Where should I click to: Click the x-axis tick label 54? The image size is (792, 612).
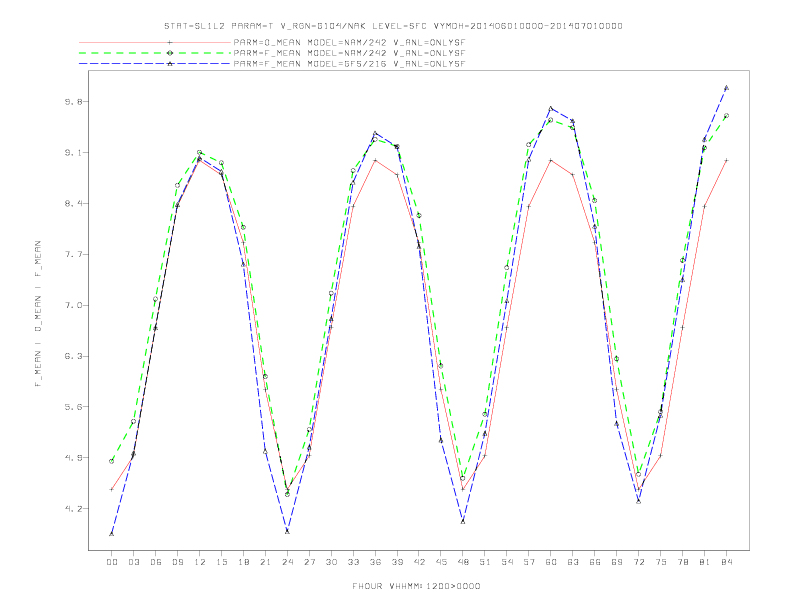pos(507,562)
